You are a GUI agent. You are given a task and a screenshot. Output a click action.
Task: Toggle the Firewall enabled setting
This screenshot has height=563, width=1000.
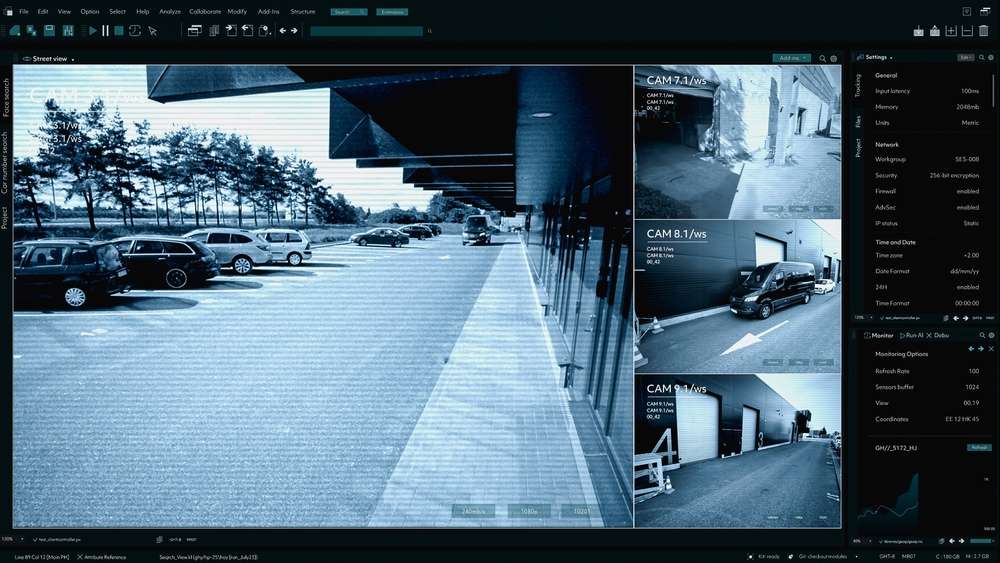click(x=967, y=191)
